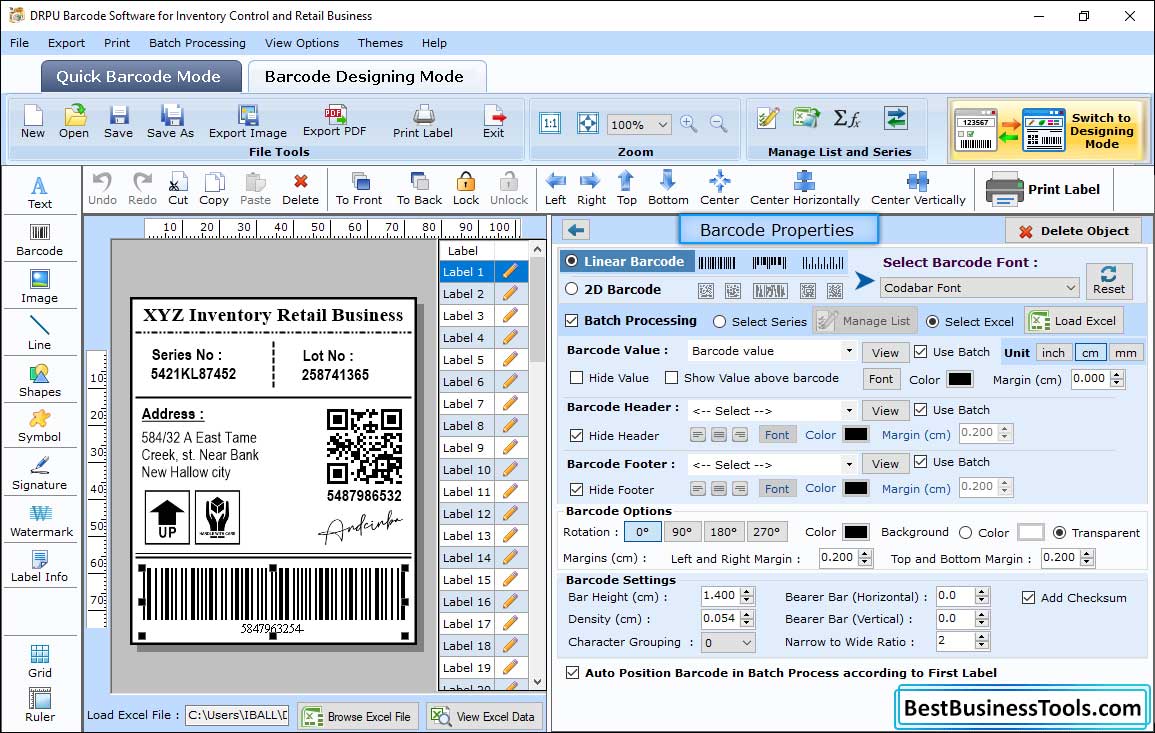Click the Lock object icon
This screenshot has height=733, width=1155.
coord(466,188)
